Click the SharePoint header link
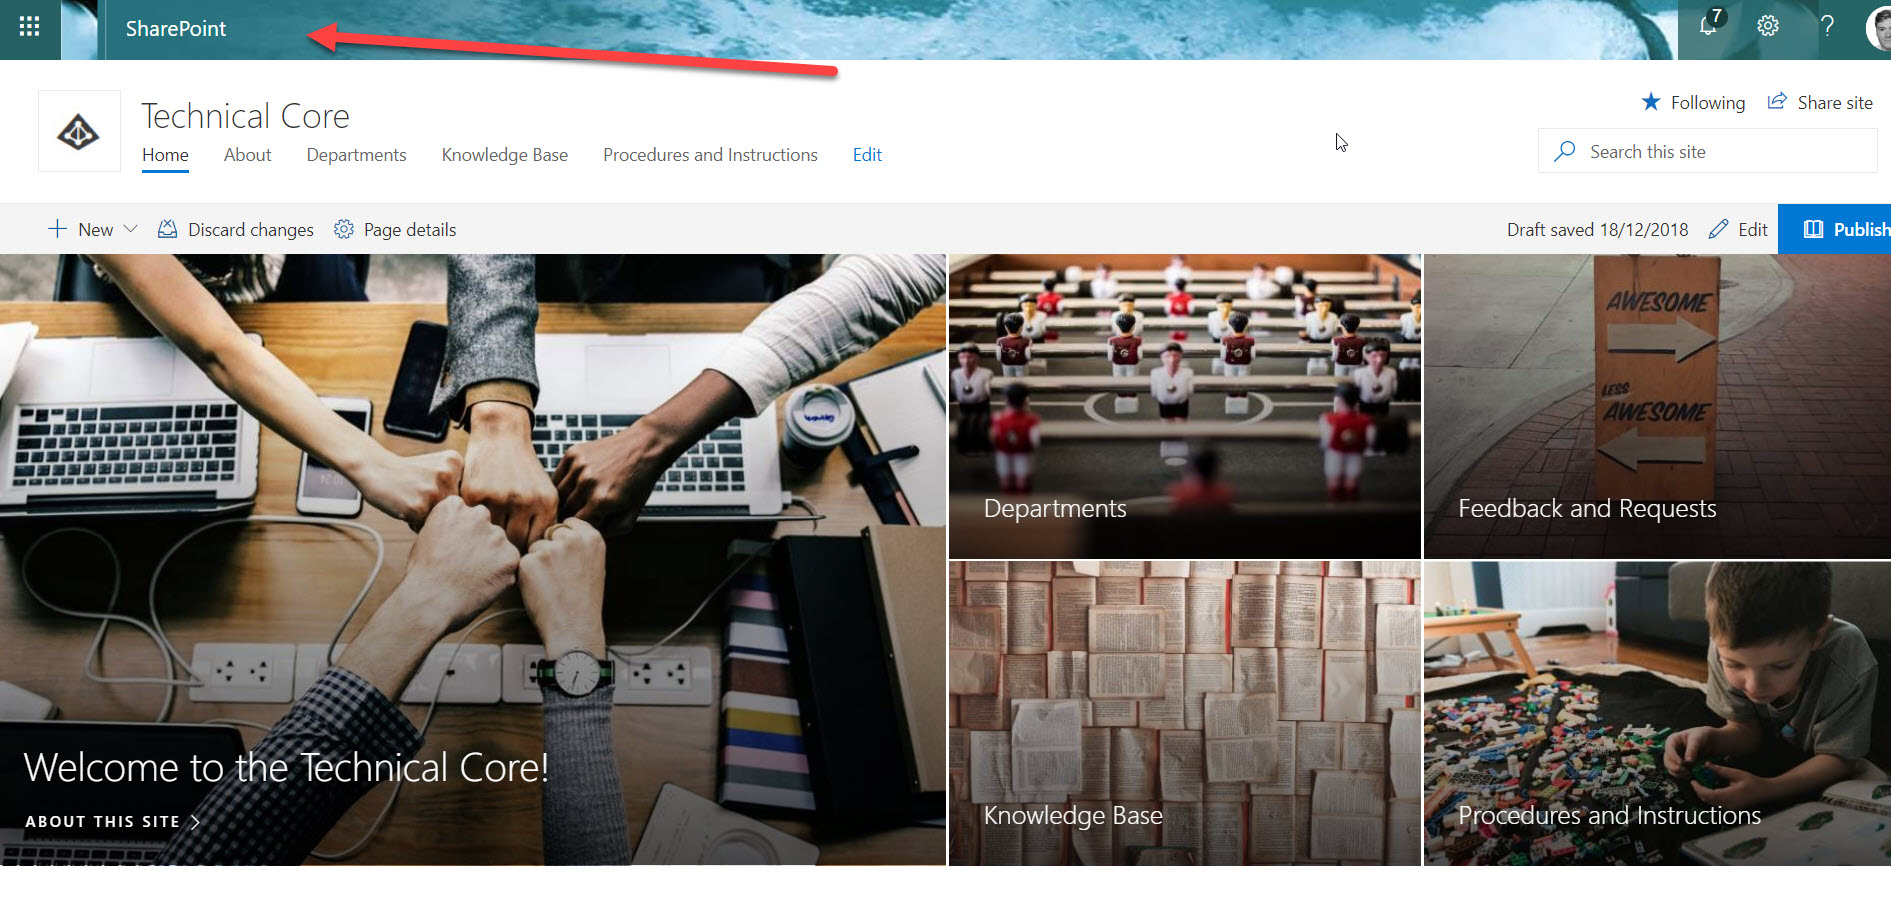This screenshot has height=899, width=1891. coord(176,29)
